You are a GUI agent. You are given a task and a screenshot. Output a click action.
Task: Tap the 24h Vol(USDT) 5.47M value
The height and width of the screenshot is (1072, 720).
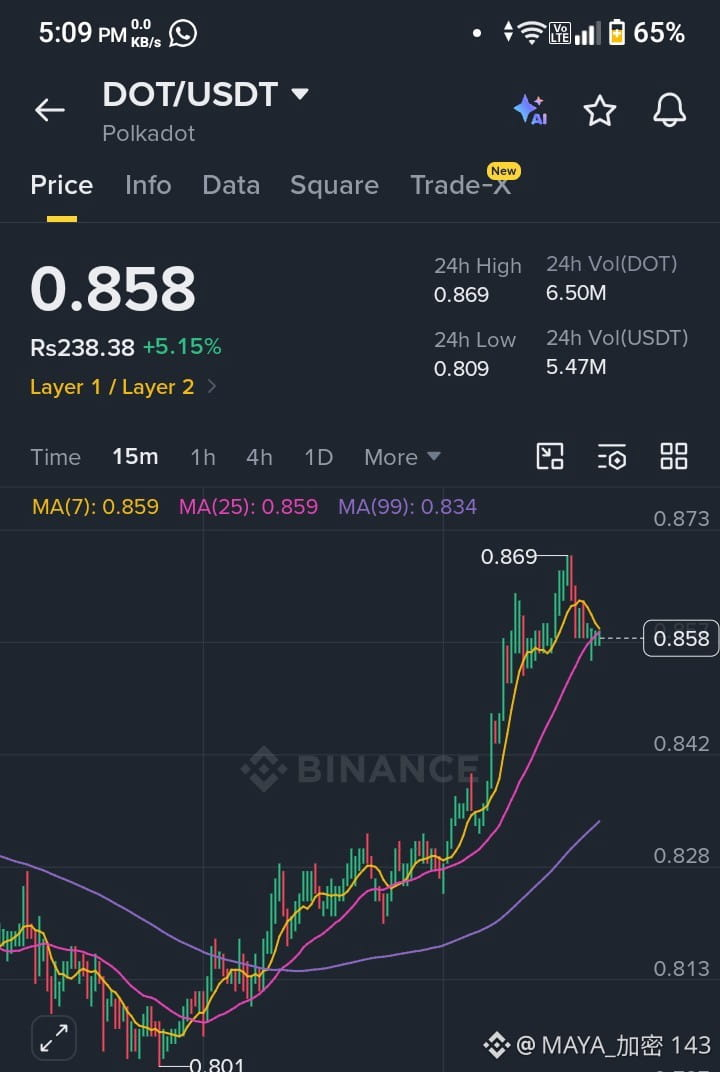[576, 367]
